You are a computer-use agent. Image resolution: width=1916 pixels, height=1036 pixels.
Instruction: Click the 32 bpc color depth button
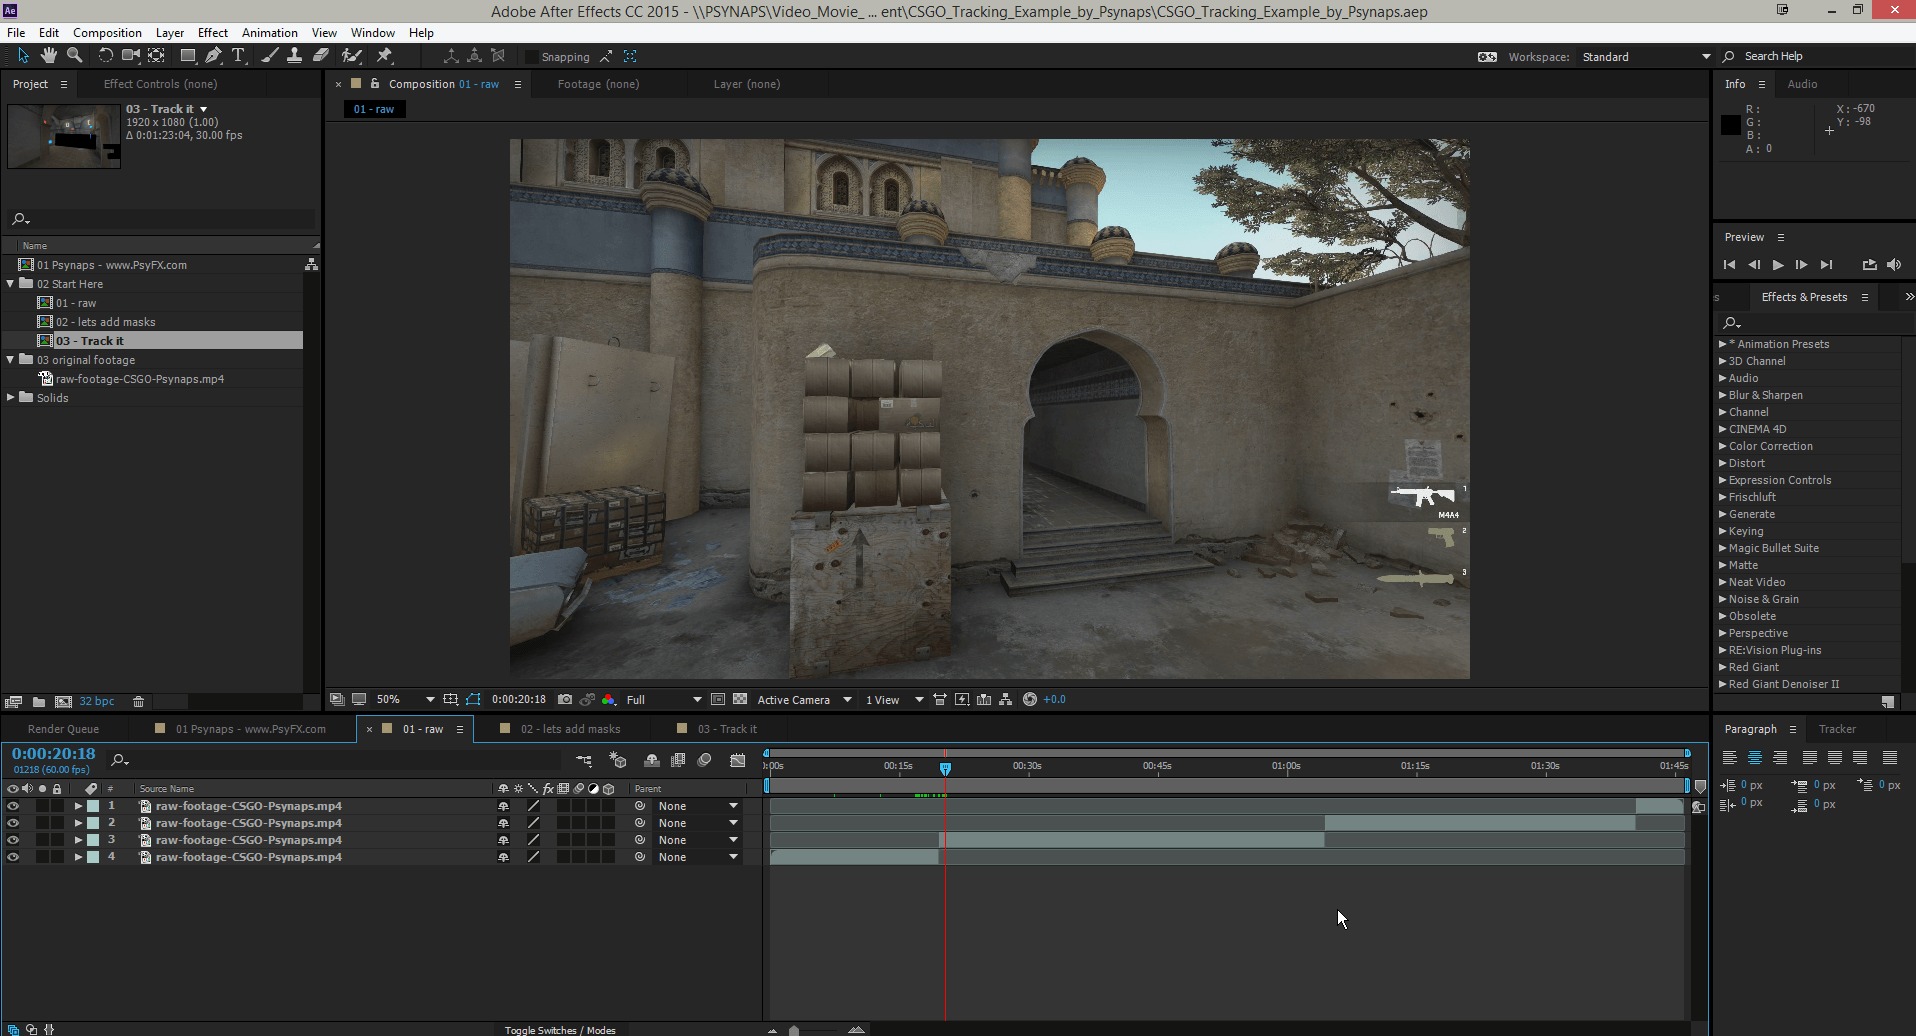[x=97, y=702]
